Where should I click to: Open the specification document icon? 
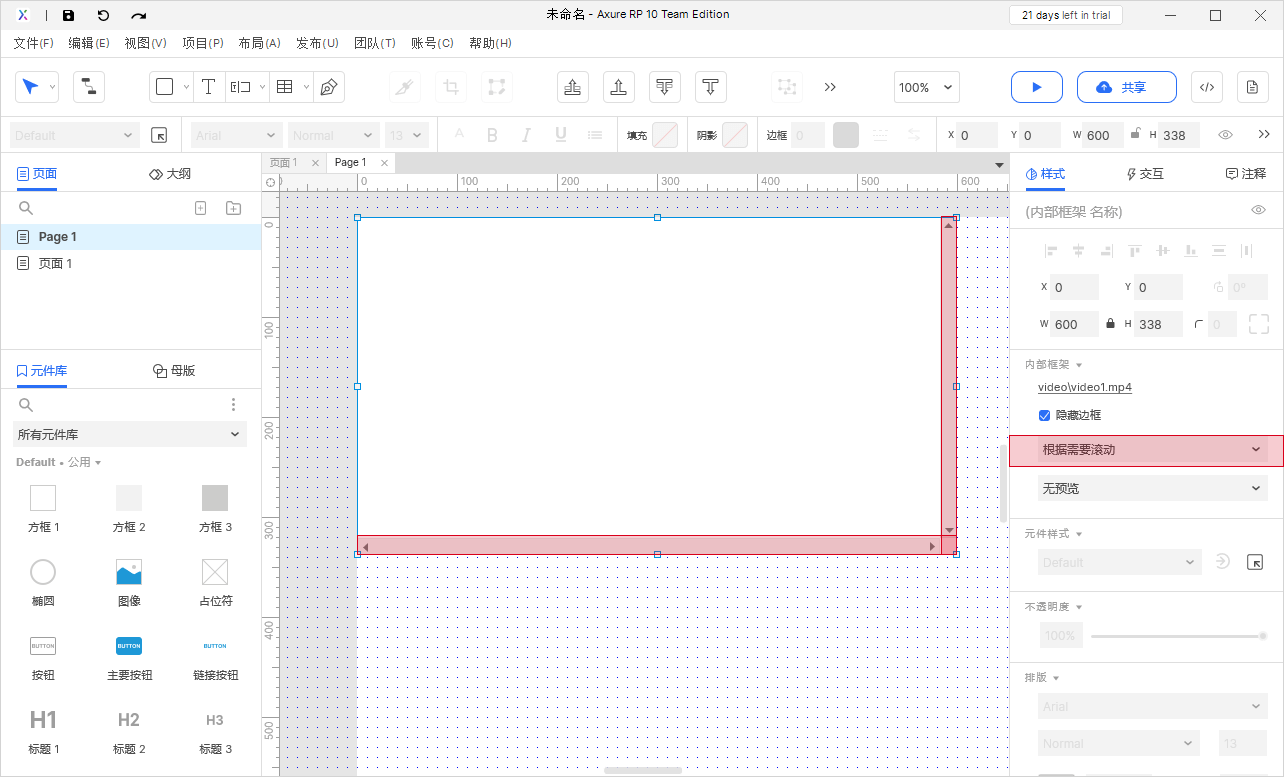pyautogui.click(x=1253, y=87)
